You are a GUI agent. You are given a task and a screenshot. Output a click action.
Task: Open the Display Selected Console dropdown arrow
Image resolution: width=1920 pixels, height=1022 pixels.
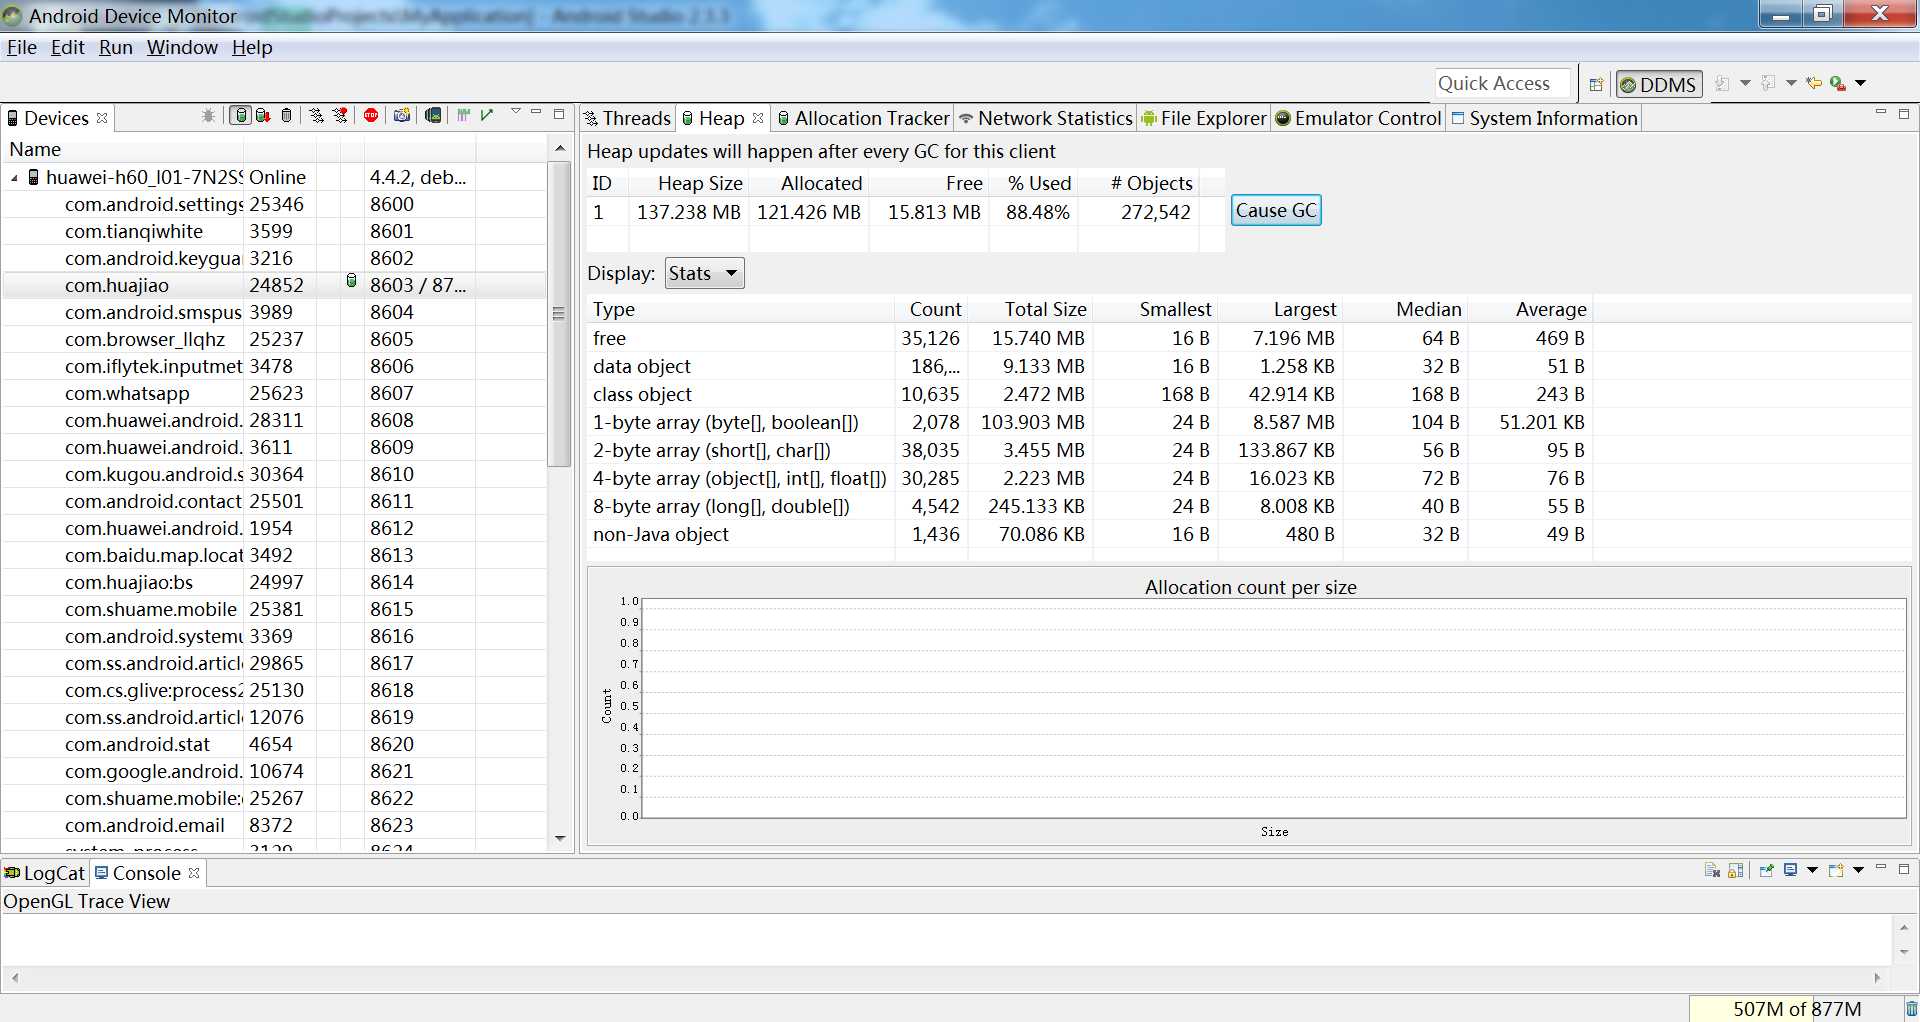1812,870
